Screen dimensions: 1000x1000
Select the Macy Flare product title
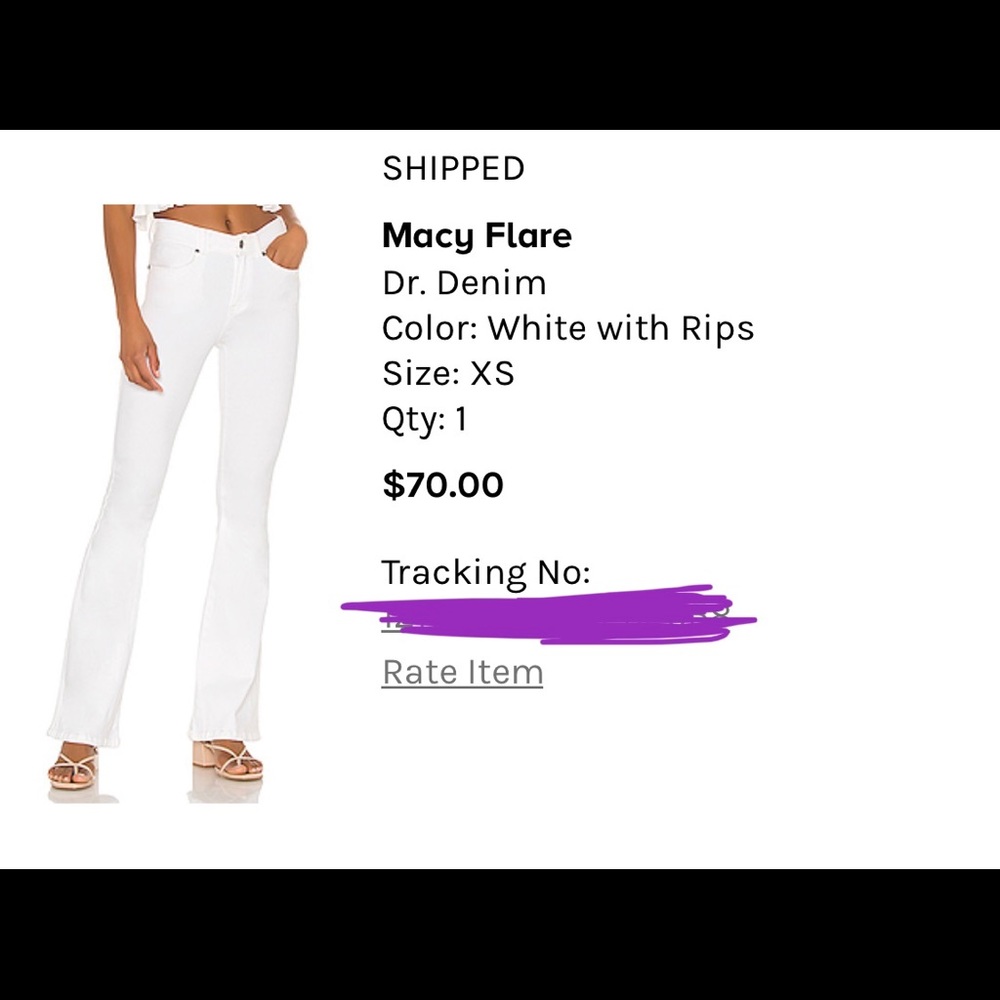(476, 236)
